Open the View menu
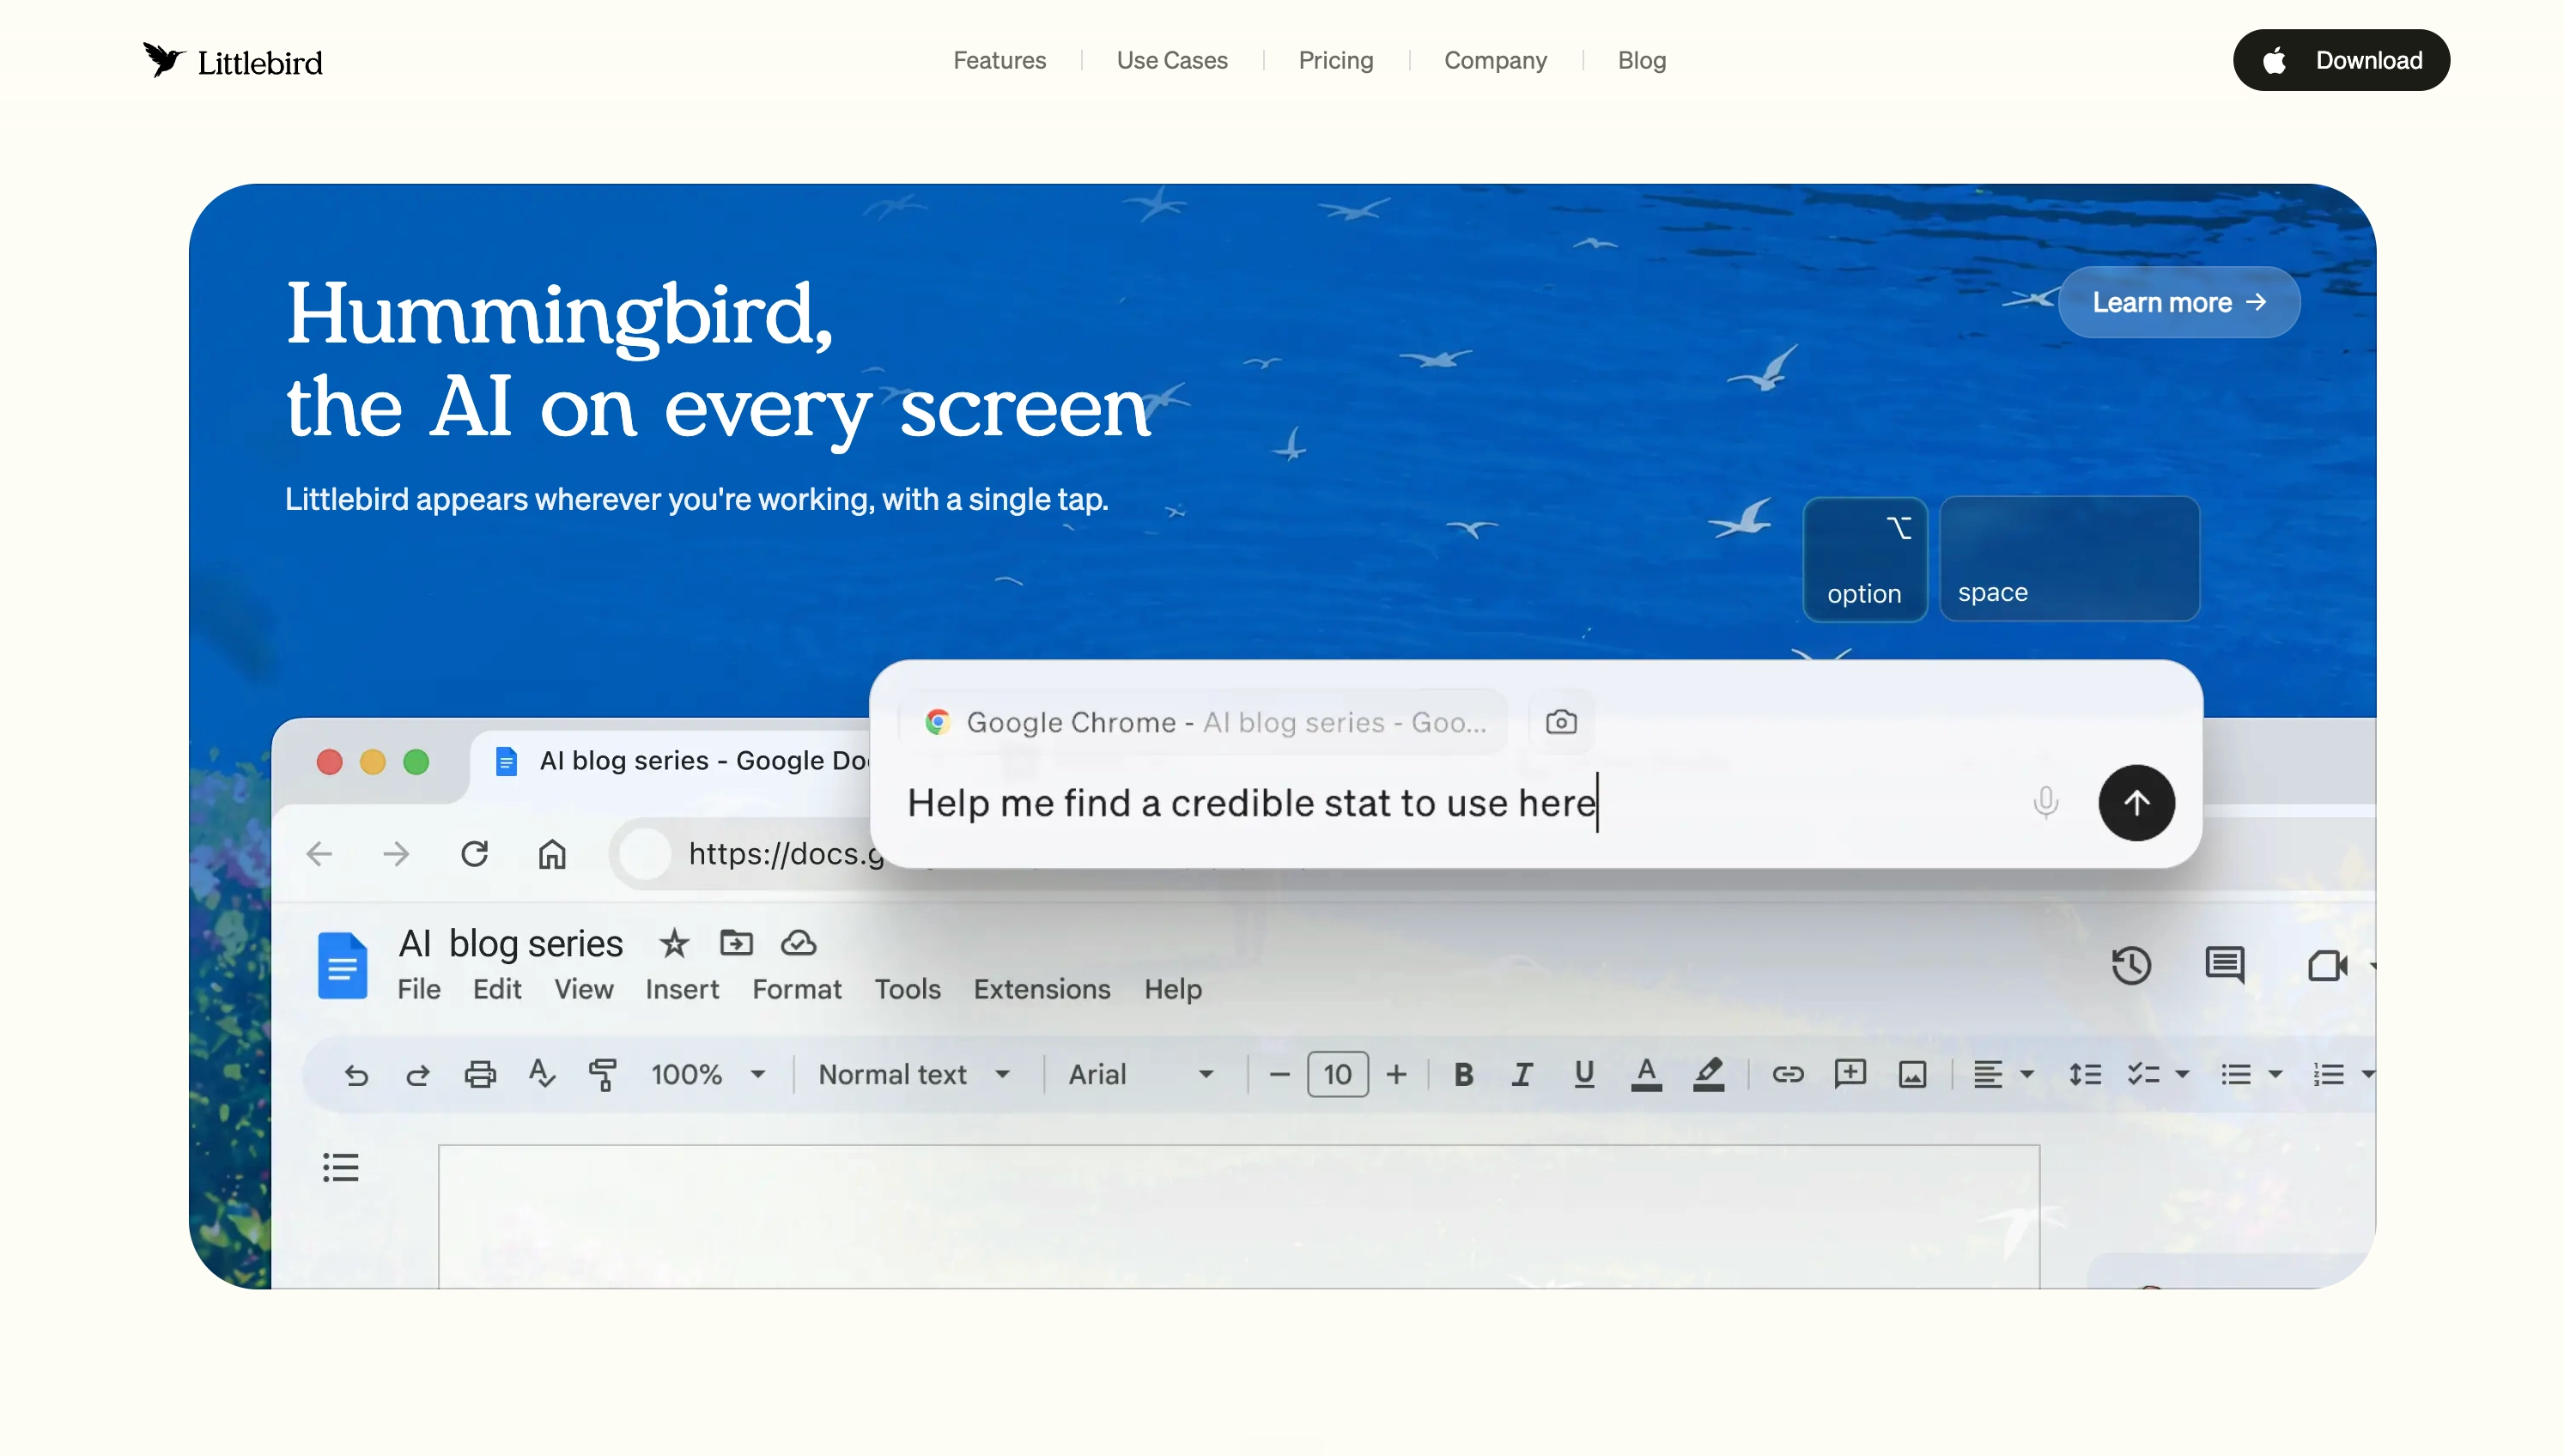This screenshot has width=2564, height=1456. (584, 989)
